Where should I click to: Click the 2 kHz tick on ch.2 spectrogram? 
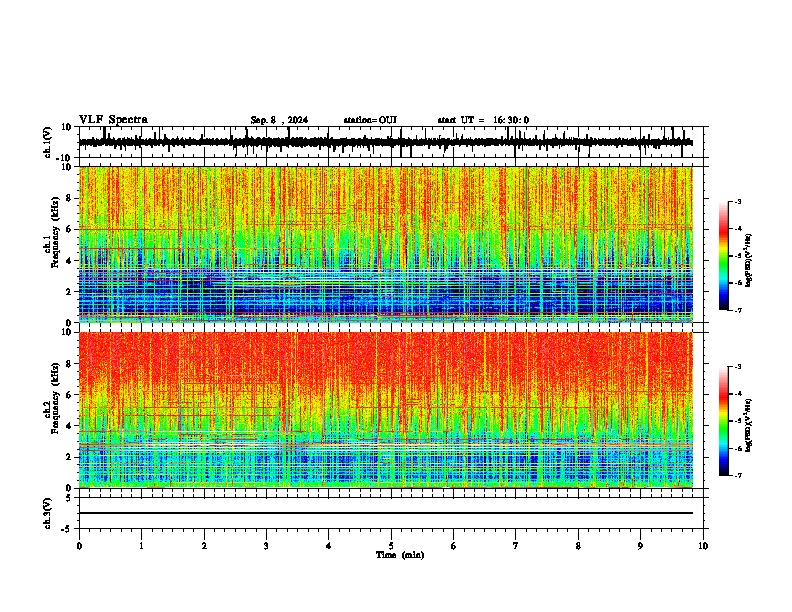(70, 457)
